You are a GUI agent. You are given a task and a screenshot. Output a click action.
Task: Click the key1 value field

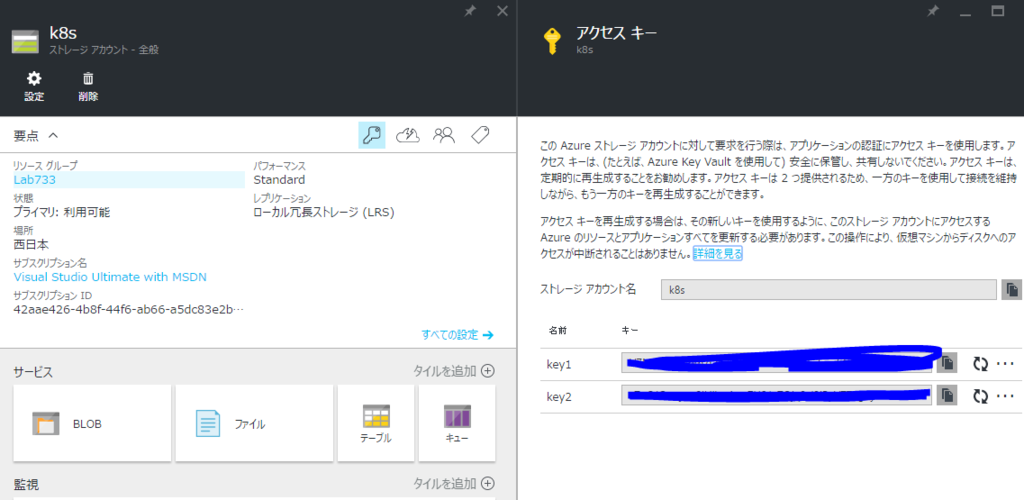point(776,364)
